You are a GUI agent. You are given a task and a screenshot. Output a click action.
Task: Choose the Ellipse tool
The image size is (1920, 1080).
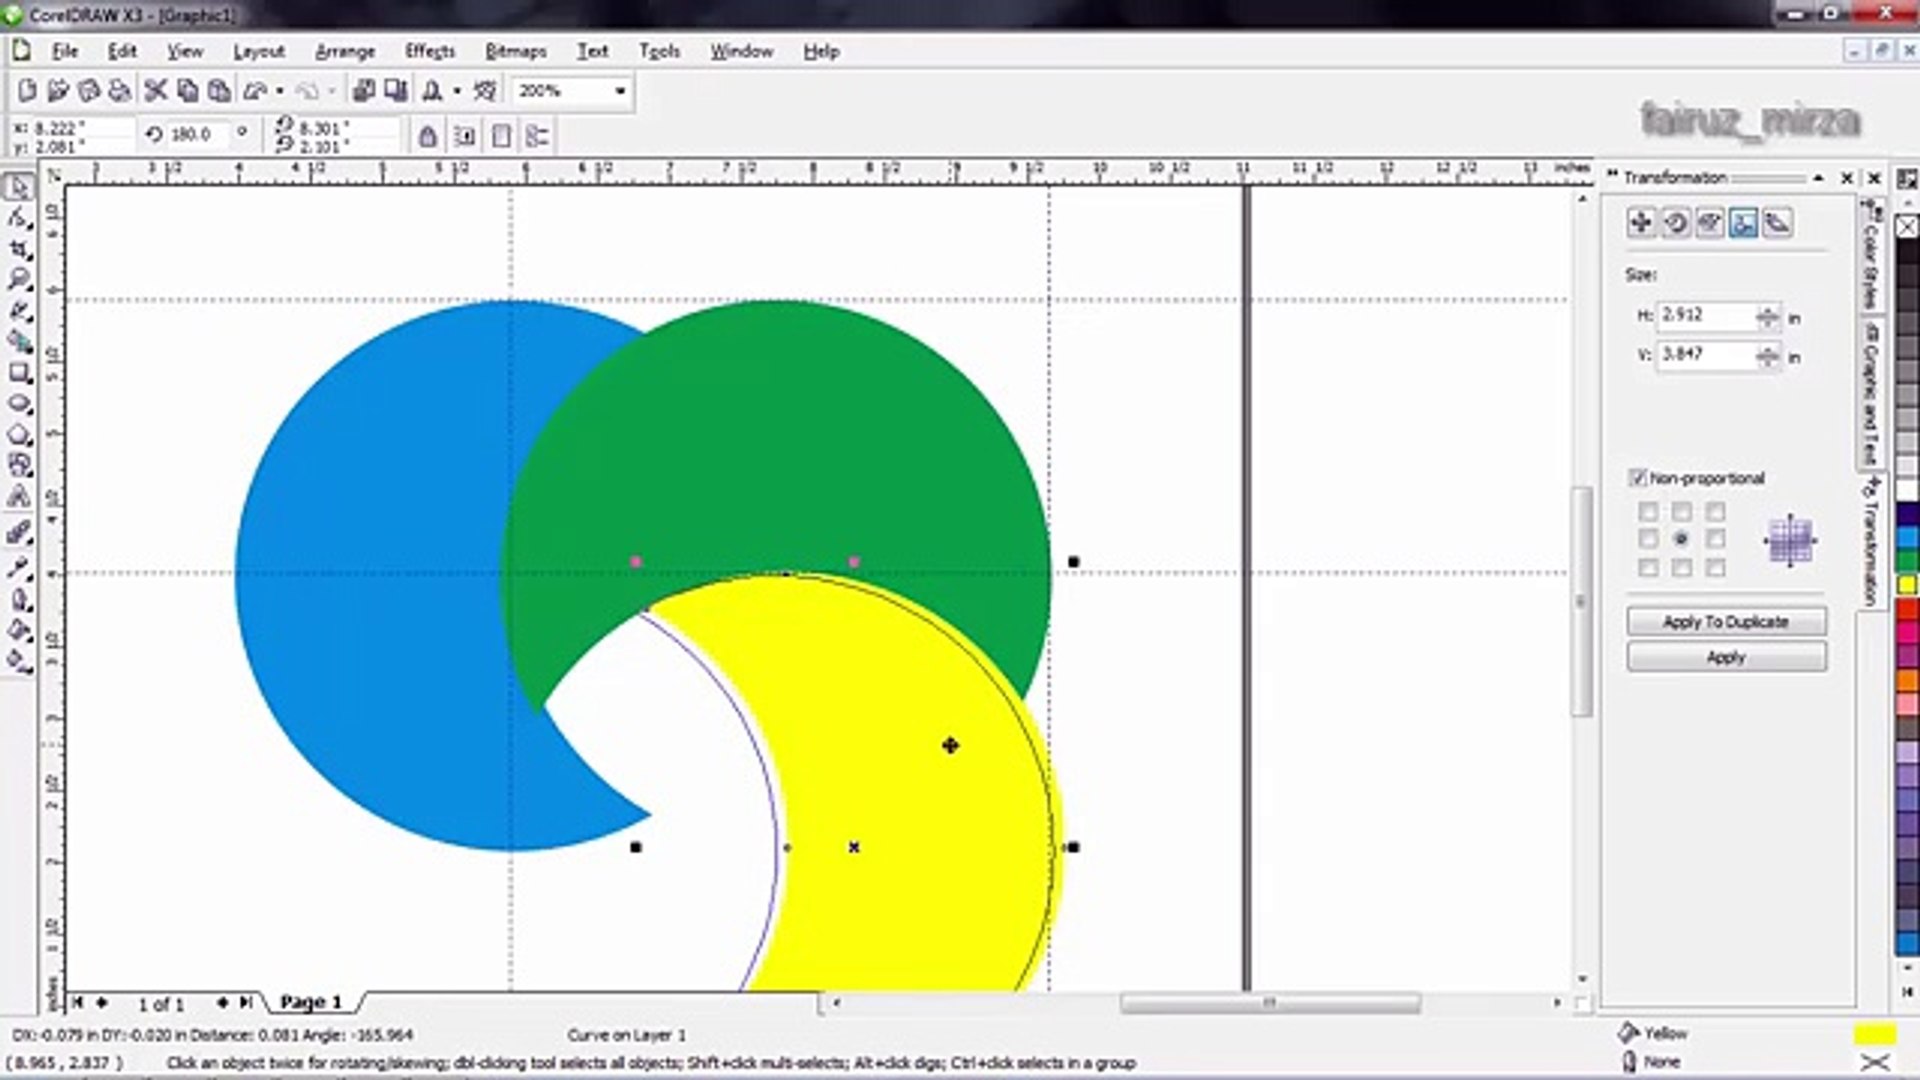point(19,404)
